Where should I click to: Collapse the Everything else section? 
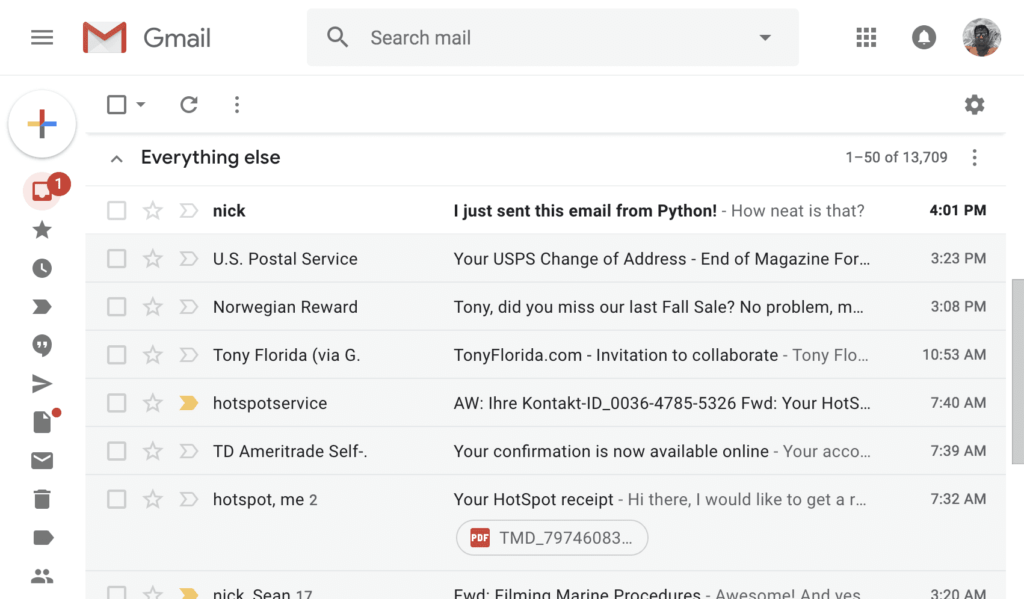pyautogui.click(x=116, y=158)
